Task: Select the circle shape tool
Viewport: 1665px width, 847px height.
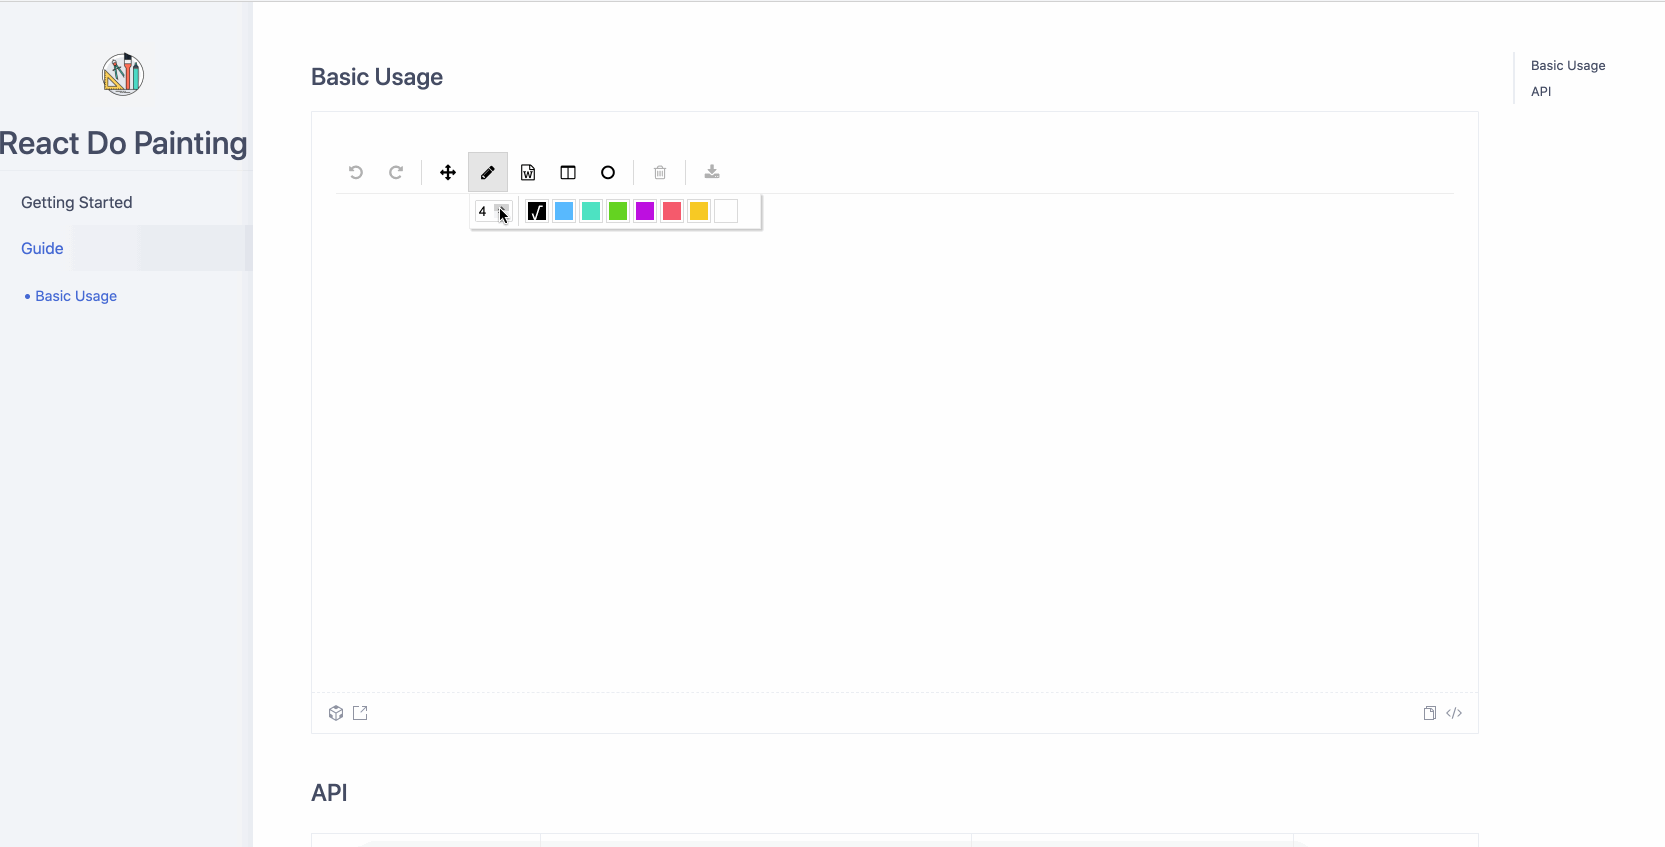Action: pos(608,172)
